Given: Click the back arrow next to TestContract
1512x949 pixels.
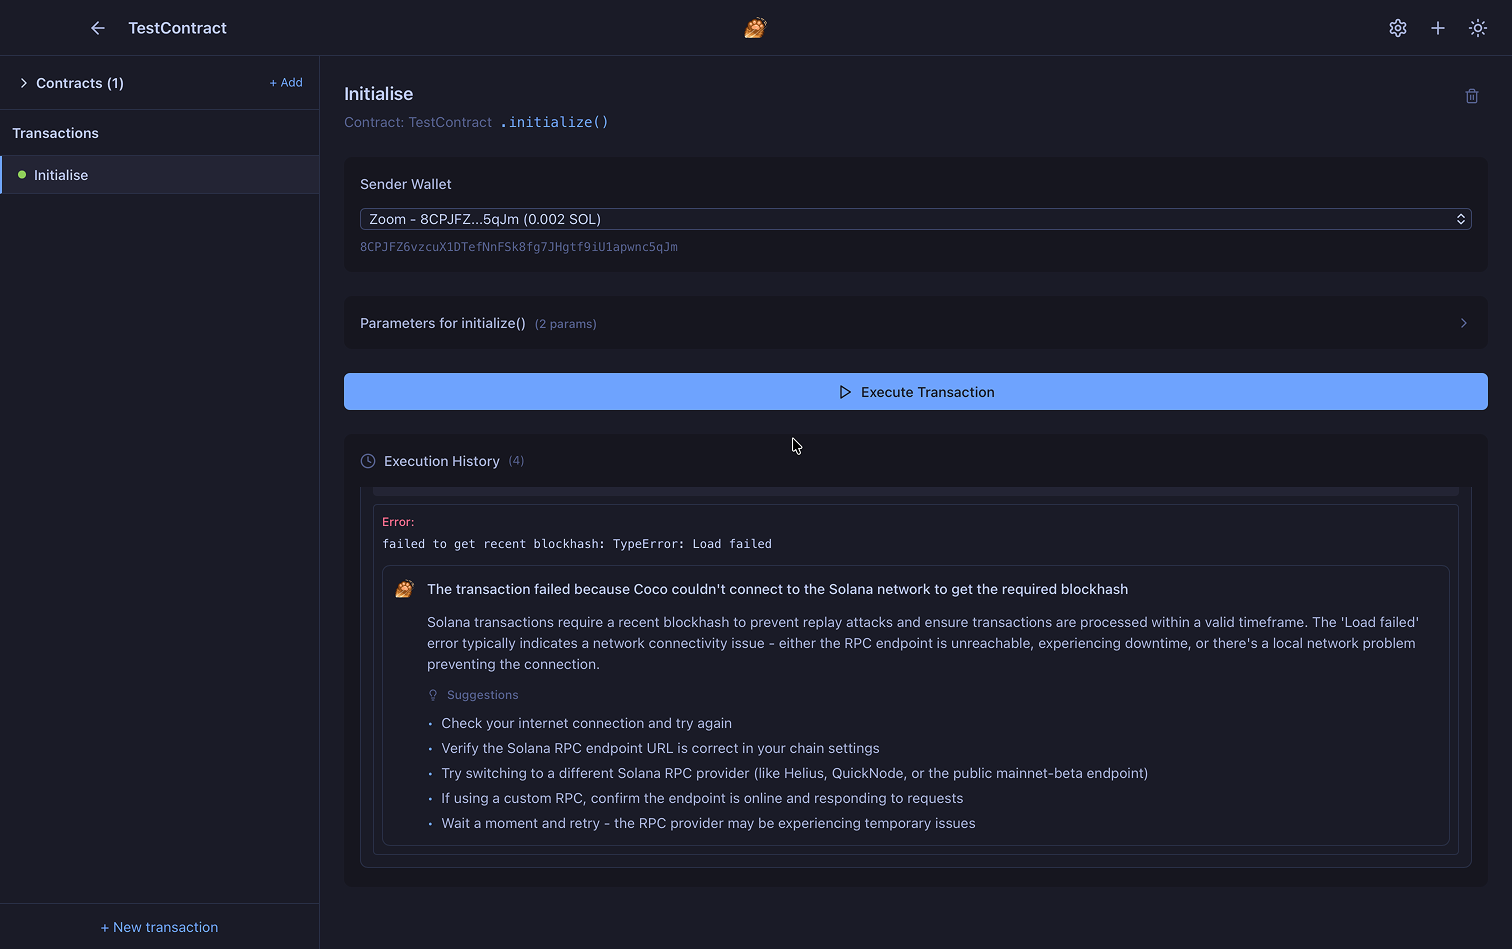Looking at the screenshot, I should [98, 28].
